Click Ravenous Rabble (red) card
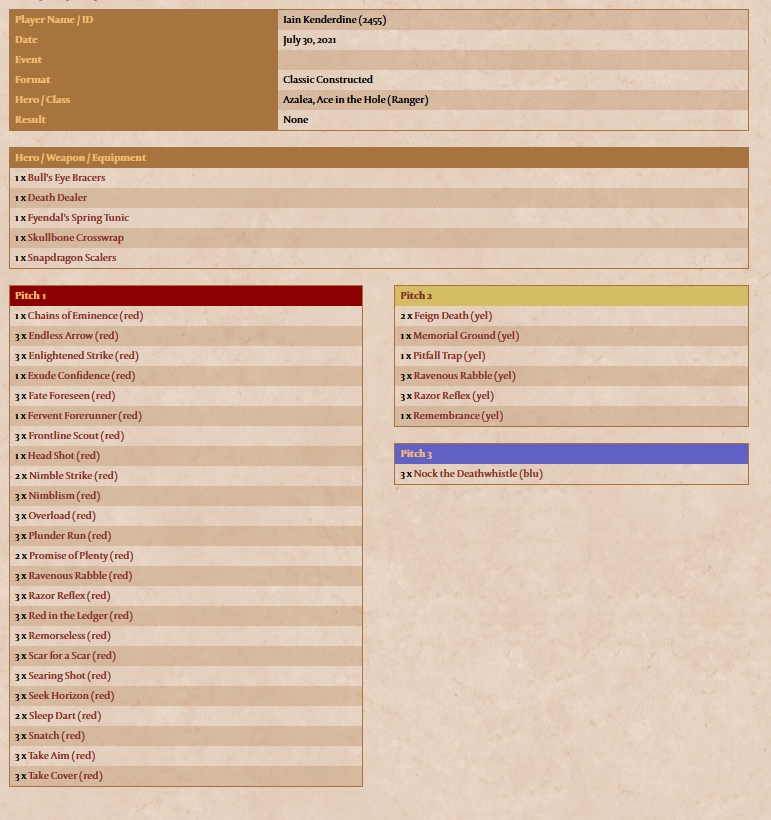The width and height of the screenshot is (771, 820). click(x=81, y=575)
